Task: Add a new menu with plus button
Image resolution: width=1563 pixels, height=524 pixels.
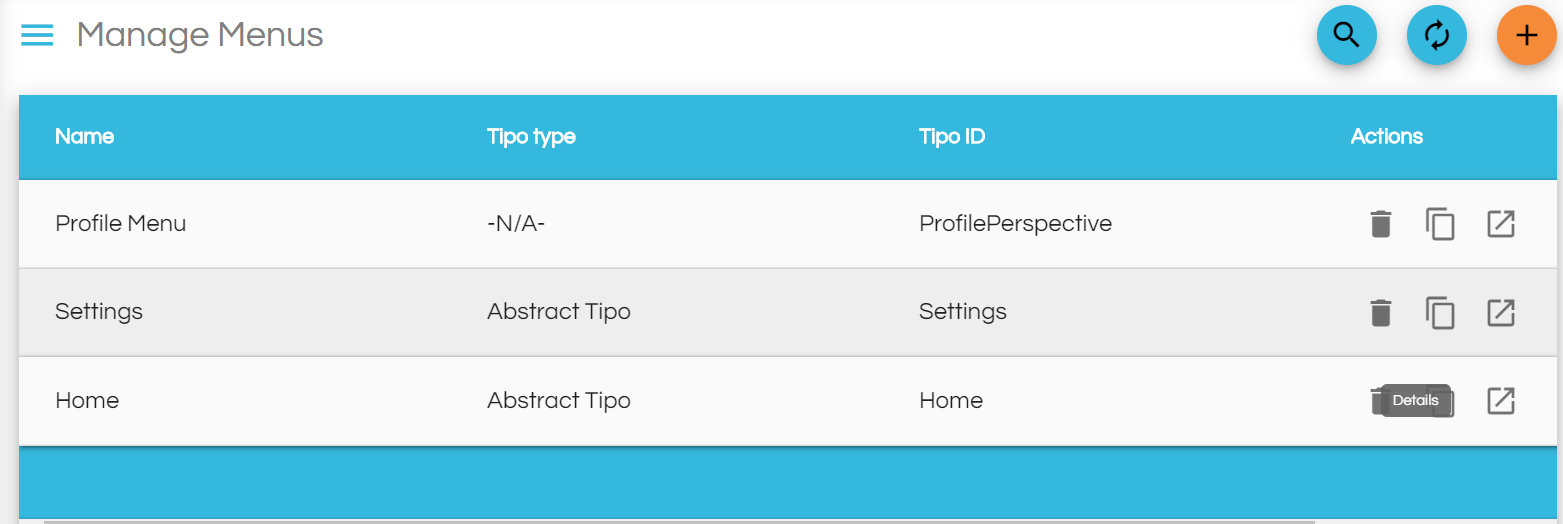Action: click(x=1526, y=35)
